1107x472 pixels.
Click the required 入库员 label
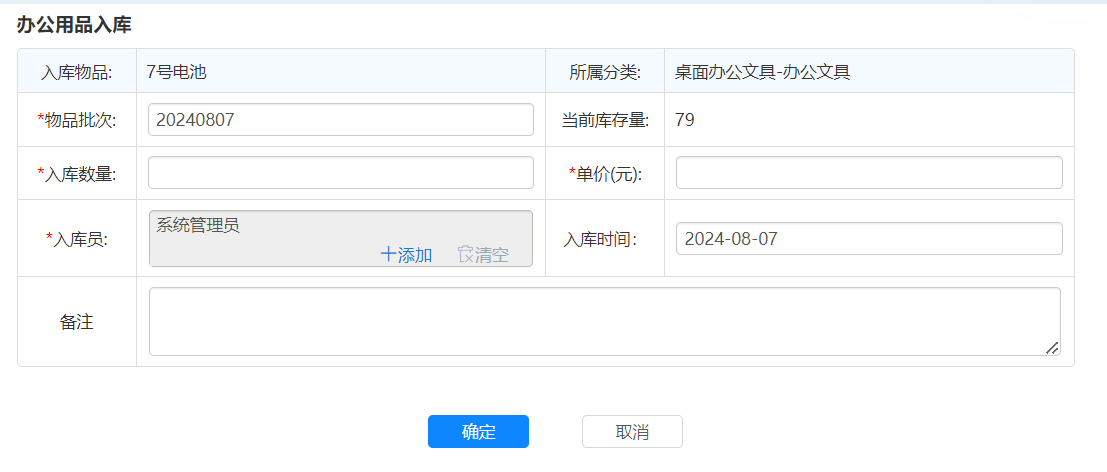(x=80, y=239)
